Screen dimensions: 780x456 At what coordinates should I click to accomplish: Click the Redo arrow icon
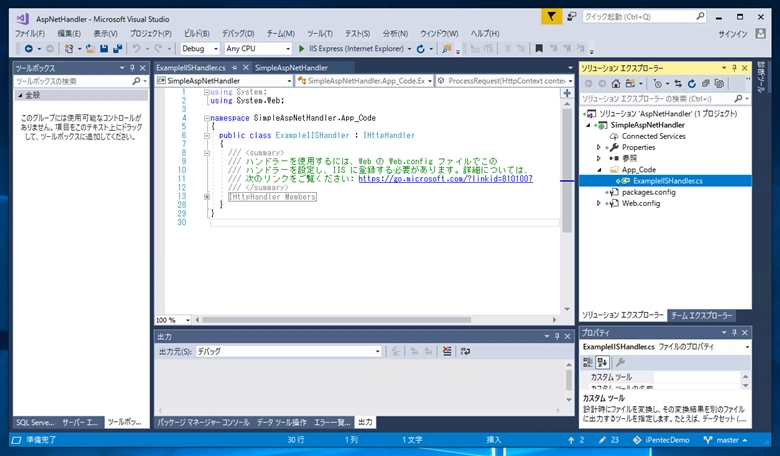click(158, 49)
